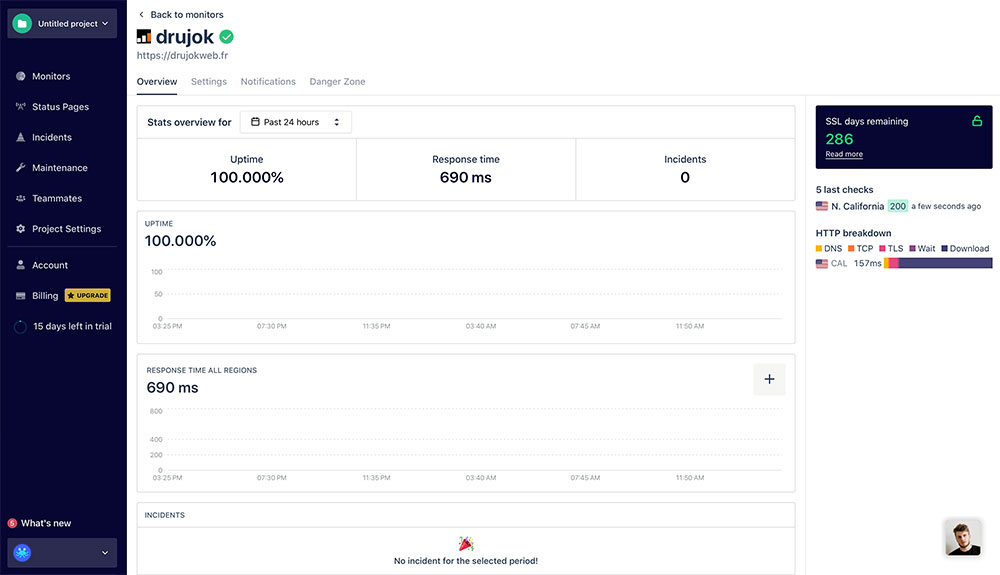Screen dimensions: 1000x575
Task: Open the Untitled project dropdown
Action: click(x=62, y=24)
